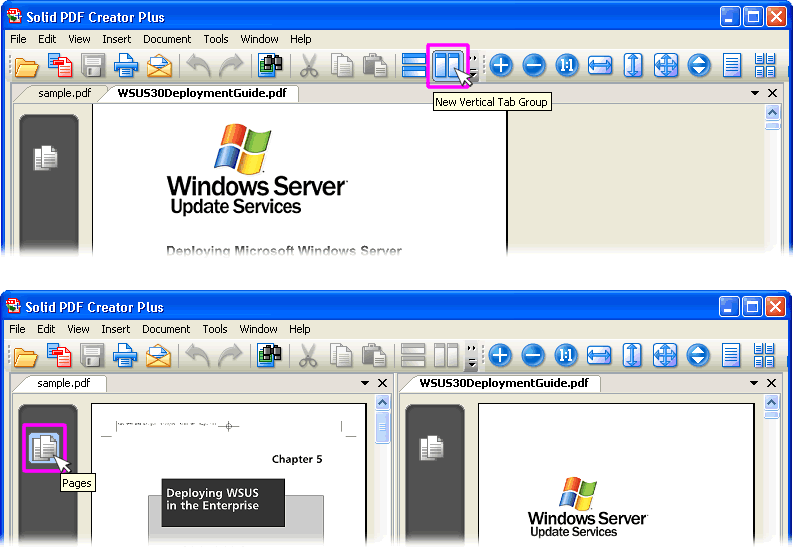Click Fit Height icon in upper window
Image resolution: width=800 pixels, height=560 pixels.
633,65
